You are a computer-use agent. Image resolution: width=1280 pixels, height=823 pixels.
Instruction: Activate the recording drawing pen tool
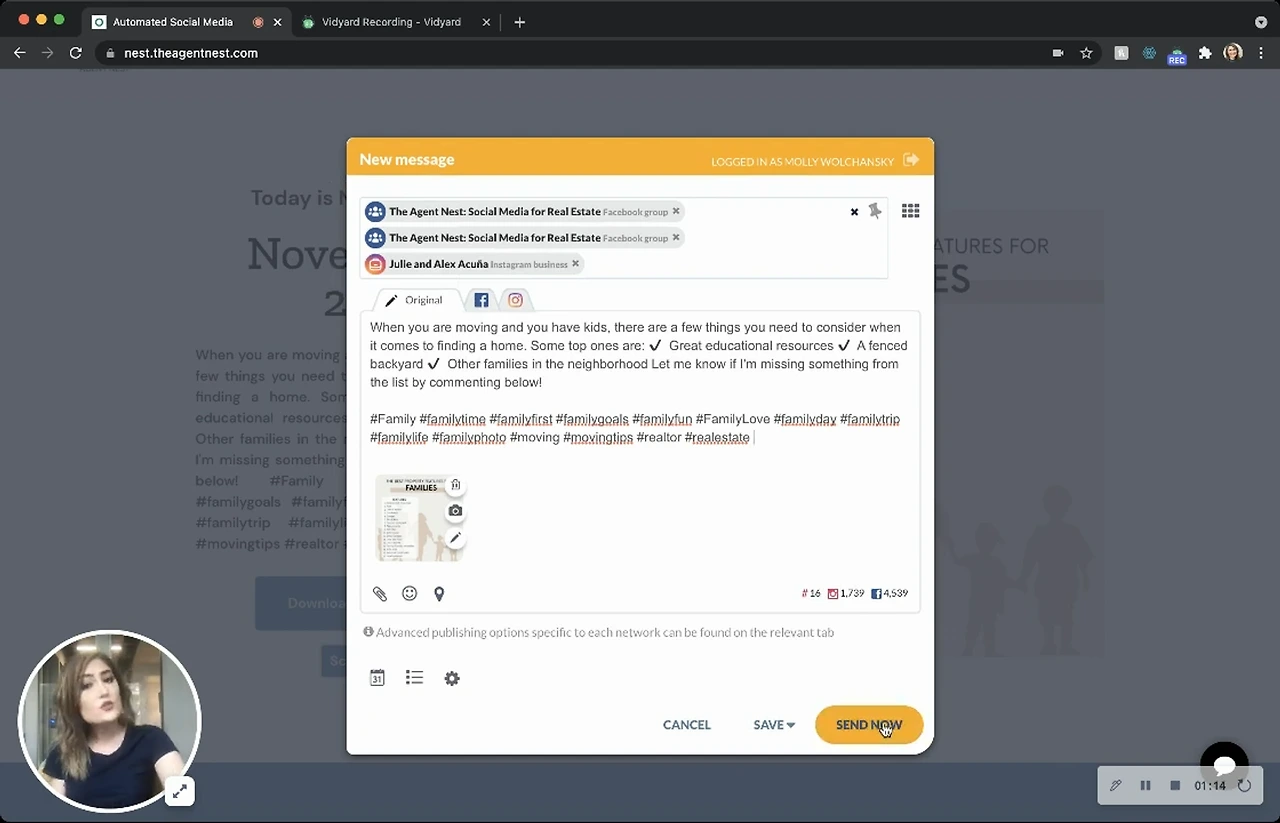tap(1116, 786)
